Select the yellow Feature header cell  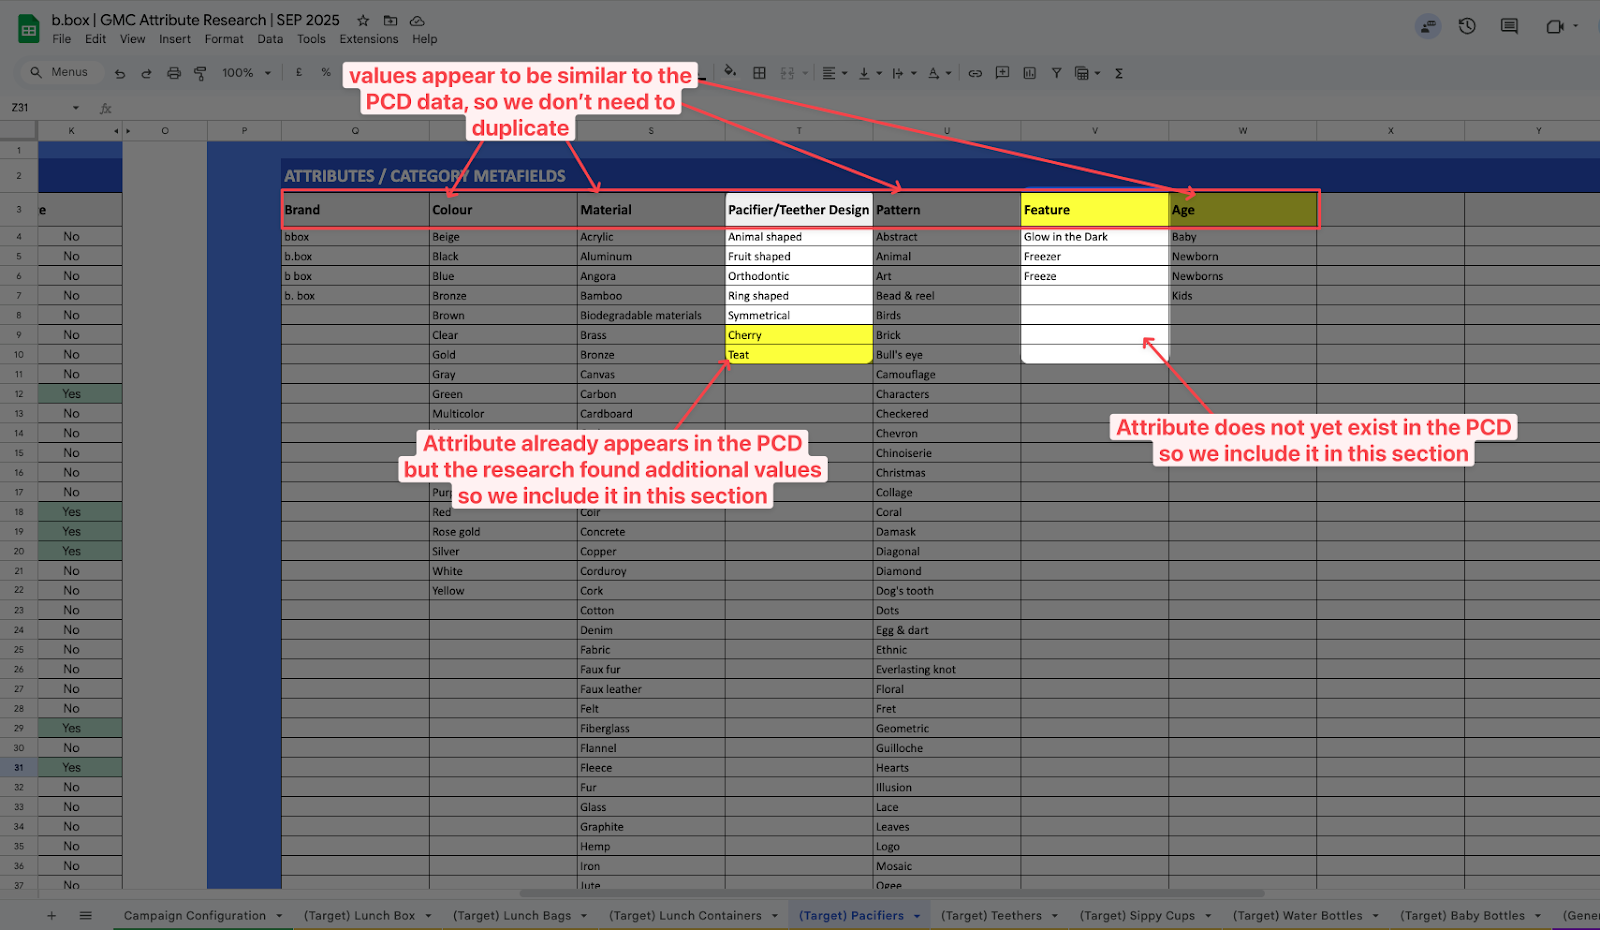coord(1094,210)
